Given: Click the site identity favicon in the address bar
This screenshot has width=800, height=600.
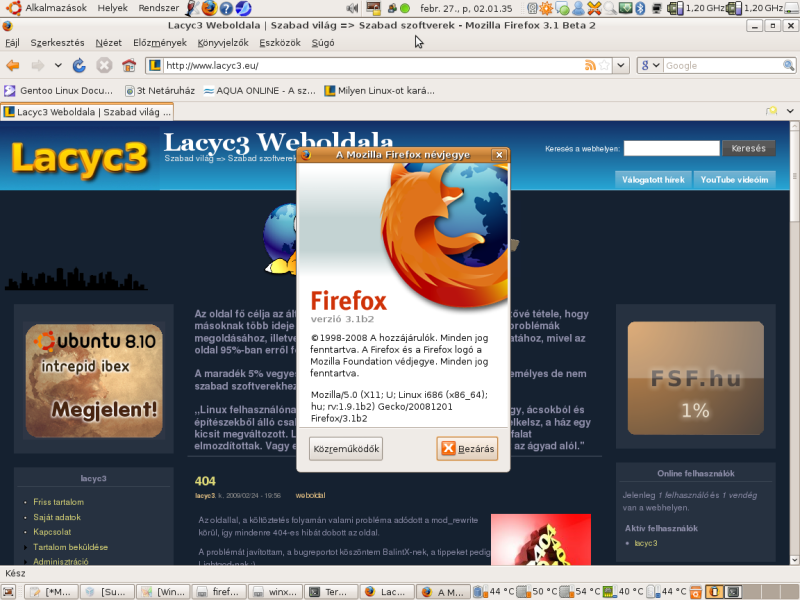Looking at the screenshot, I should tap(155, 65).
